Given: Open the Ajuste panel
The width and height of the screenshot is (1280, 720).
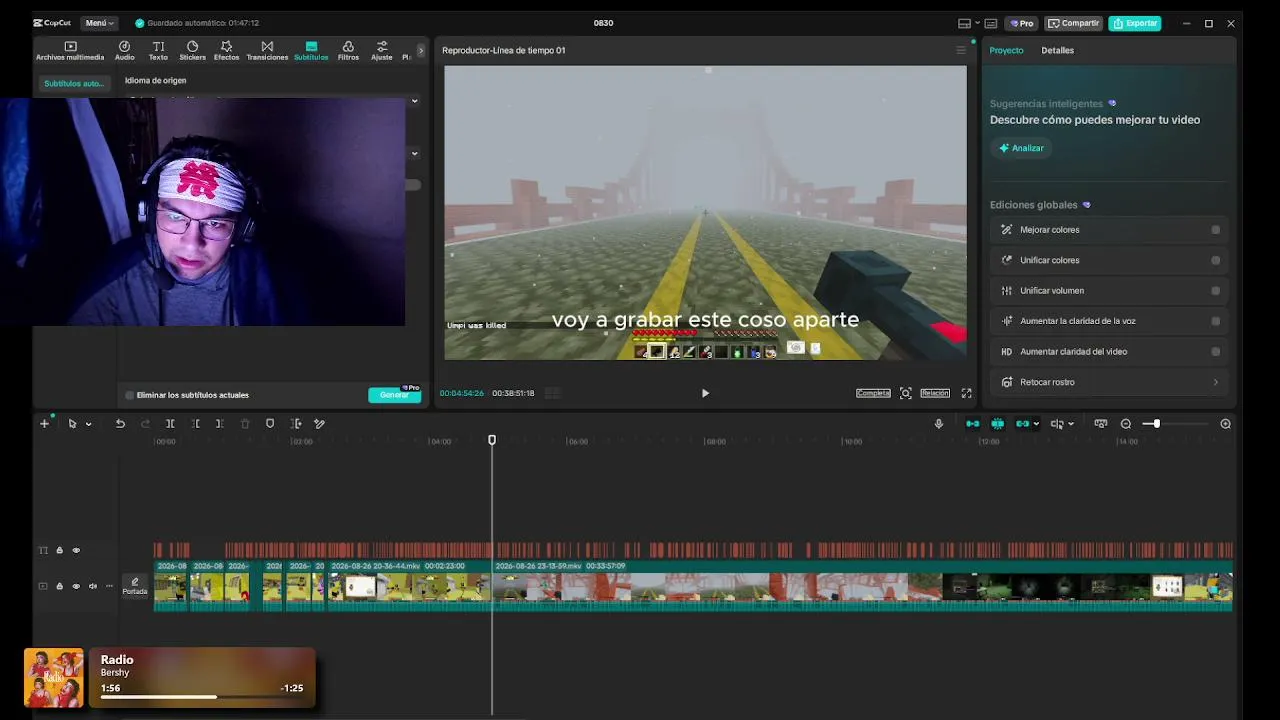Looking at the screenshot, I should tap(382, 51).
